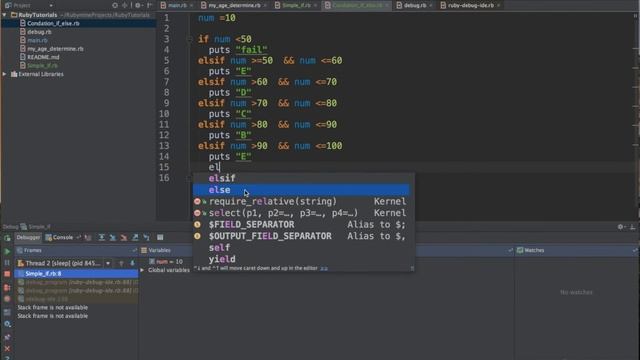Click the Step Out icon
Screen dimensions: 640x360
point(135,238)
